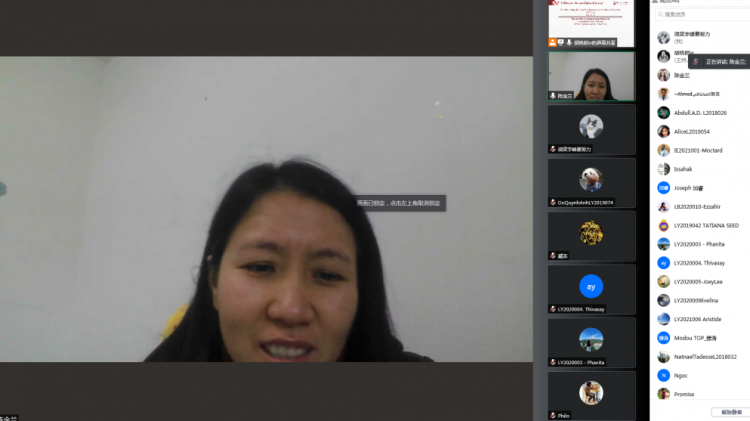Select the cat avatar video tile
Screen dimensions: 750x421
click(591, 129)
